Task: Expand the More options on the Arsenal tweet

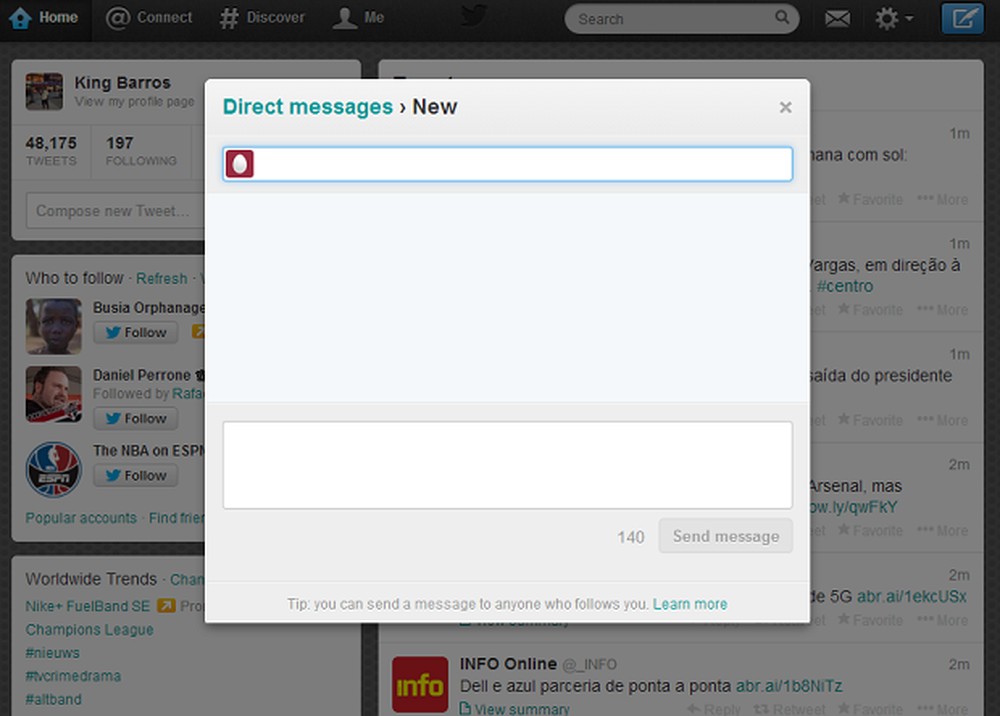Action: 943,531
